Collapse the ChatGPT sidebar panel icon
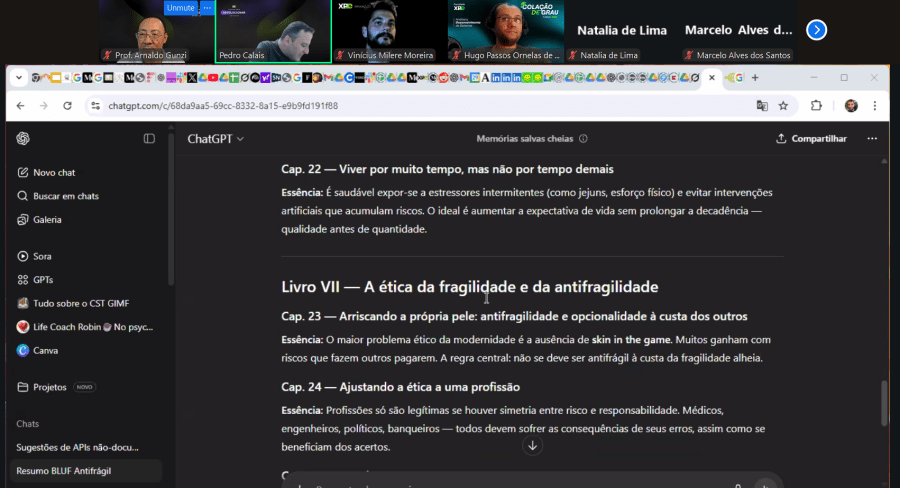900x488 pixels. 149,139
